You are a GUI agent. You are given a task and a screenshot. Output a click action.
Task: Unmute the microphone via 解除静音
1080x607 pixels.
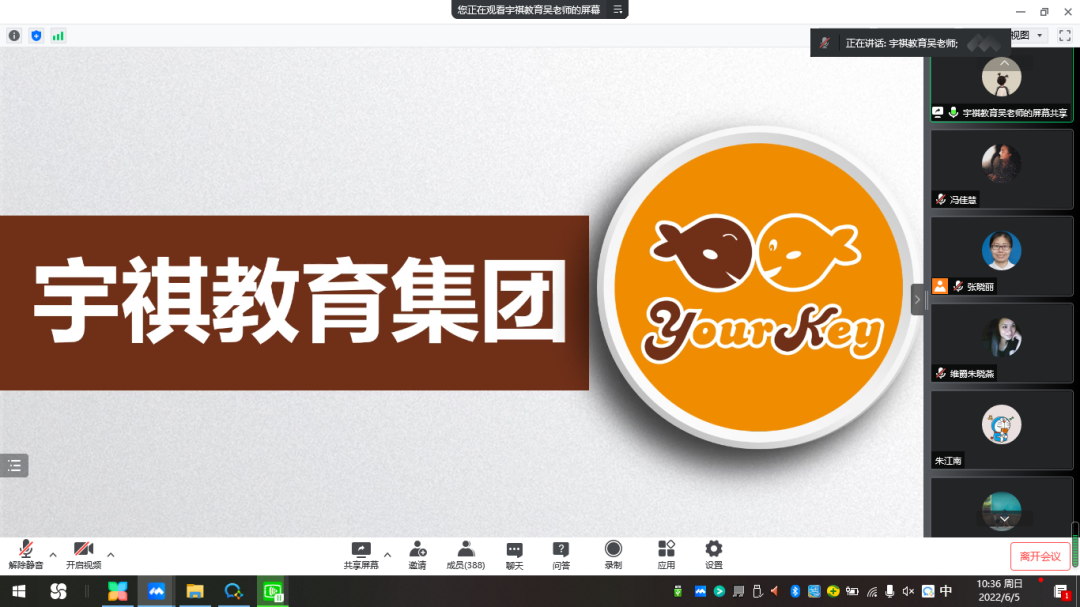pos(27,553)
